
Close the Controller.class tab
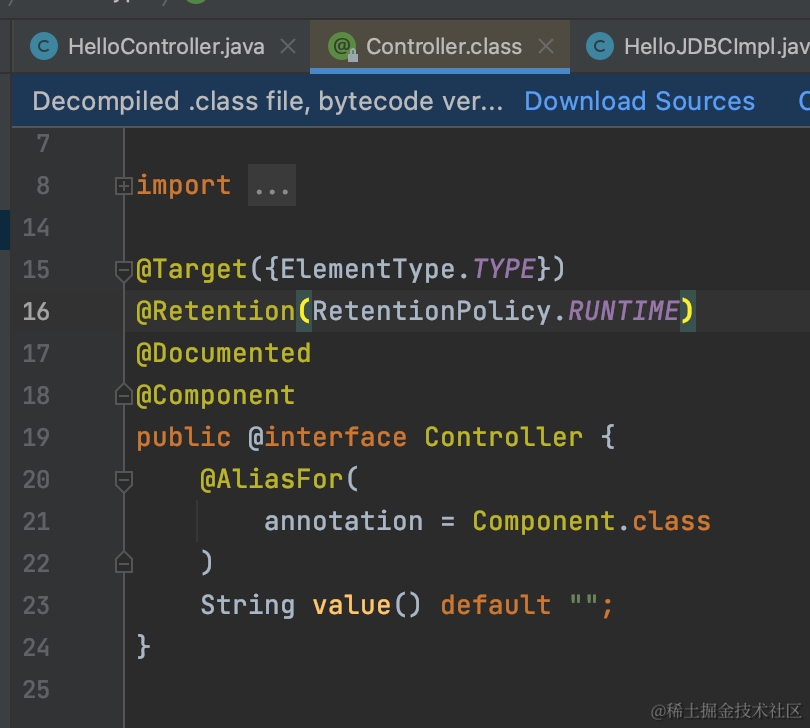[546, 47]
